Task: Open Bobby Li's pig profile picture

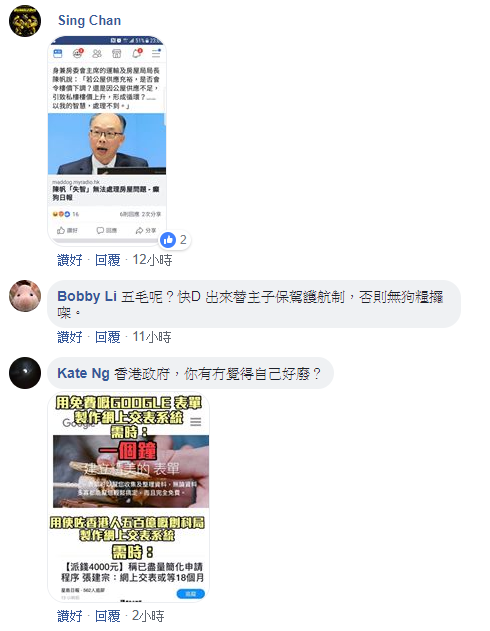Action: (x=25, y=296)
